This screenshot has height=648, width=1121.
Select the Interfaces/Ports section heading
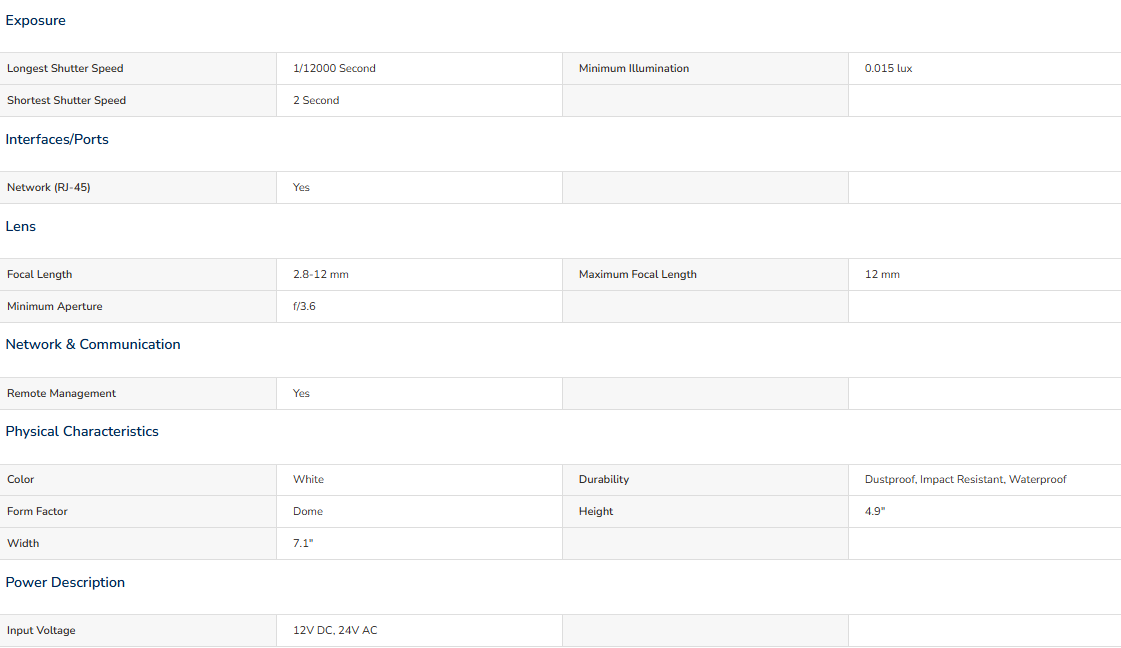point(57,139)
